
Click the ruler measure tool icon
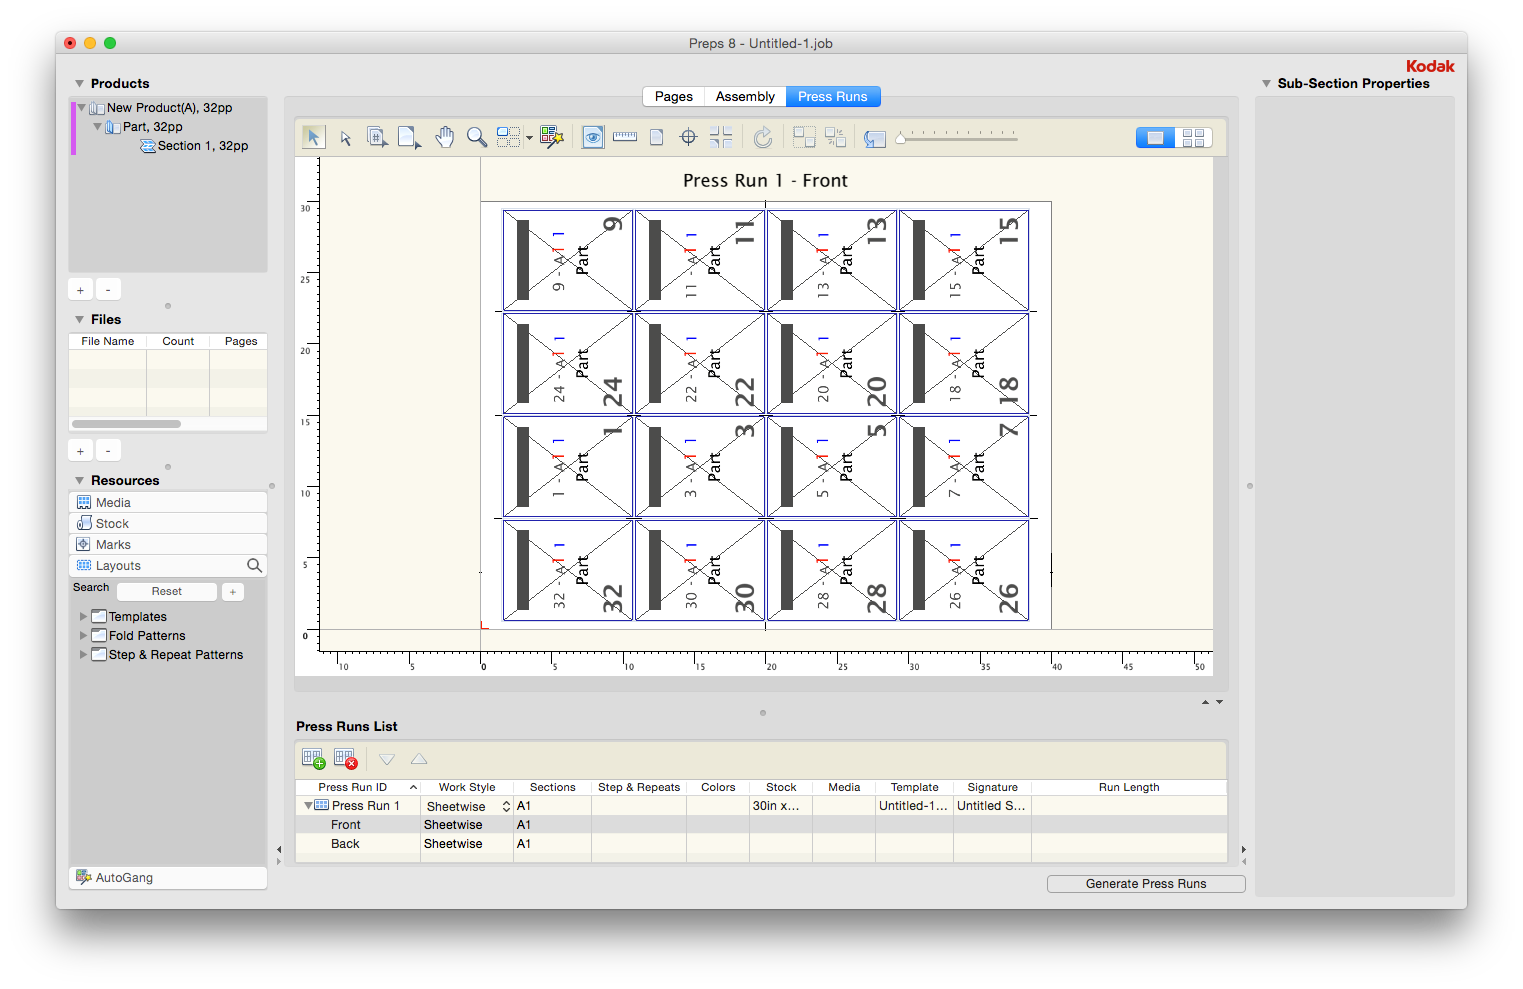pos(625,137)
